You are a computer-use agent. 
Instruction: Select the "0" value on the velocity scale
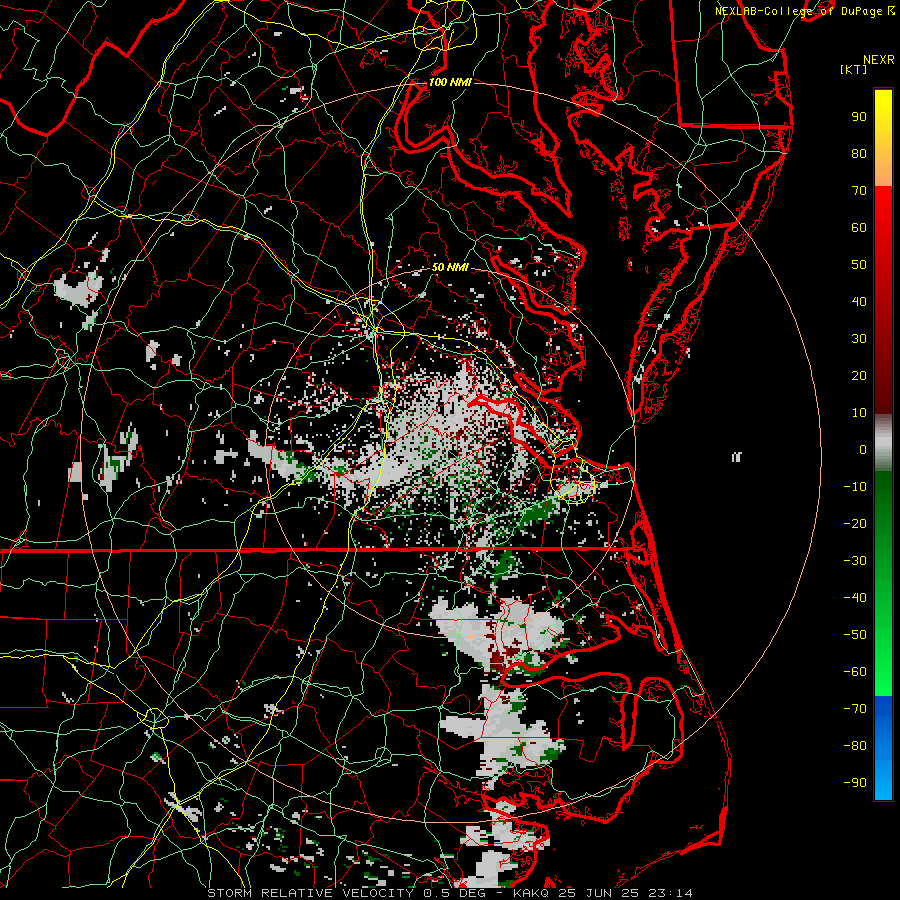(x=863, y=450)
